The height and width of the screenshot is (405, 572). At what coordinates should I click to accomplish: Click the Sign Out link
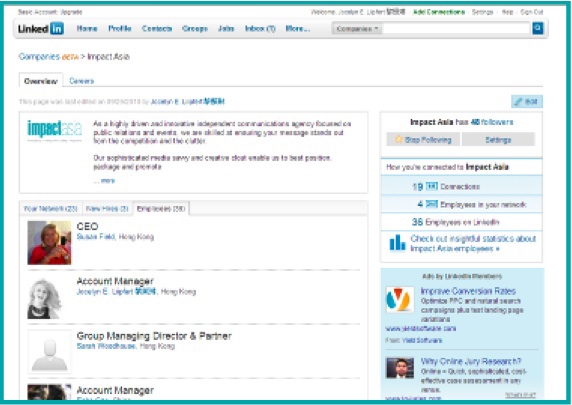click(532, 12)
